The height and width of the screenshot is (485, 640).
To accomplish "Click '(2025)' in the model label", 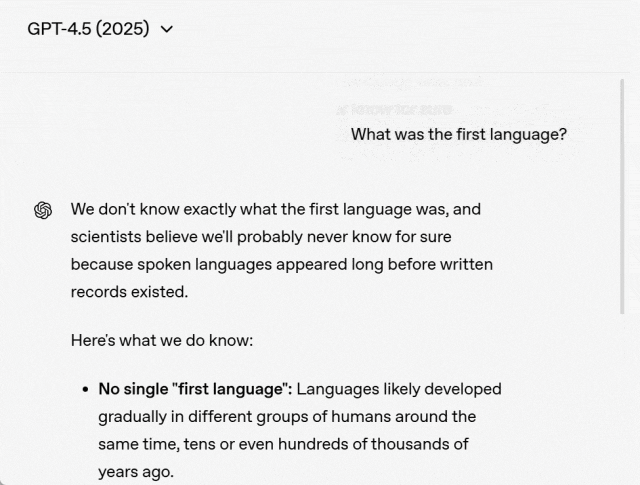I will tap(122, 29).
